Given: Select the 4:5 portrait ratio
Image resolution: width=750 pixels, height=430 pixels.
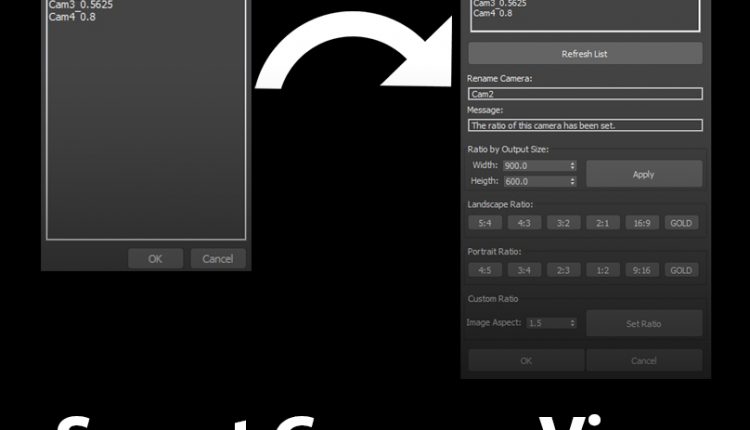Looking at the screenshot, I should (484, 270).
